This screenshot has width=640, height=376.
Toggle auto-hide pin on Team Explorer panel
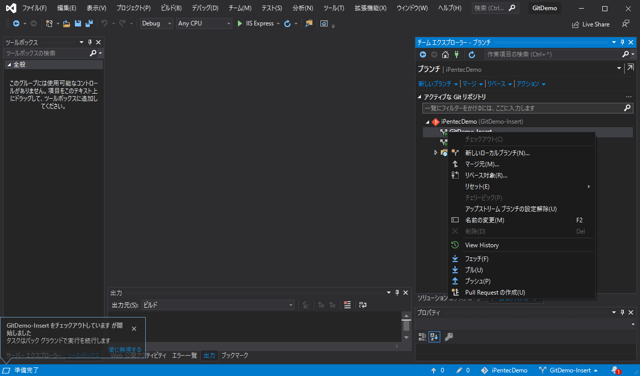[x=622, y=42]
